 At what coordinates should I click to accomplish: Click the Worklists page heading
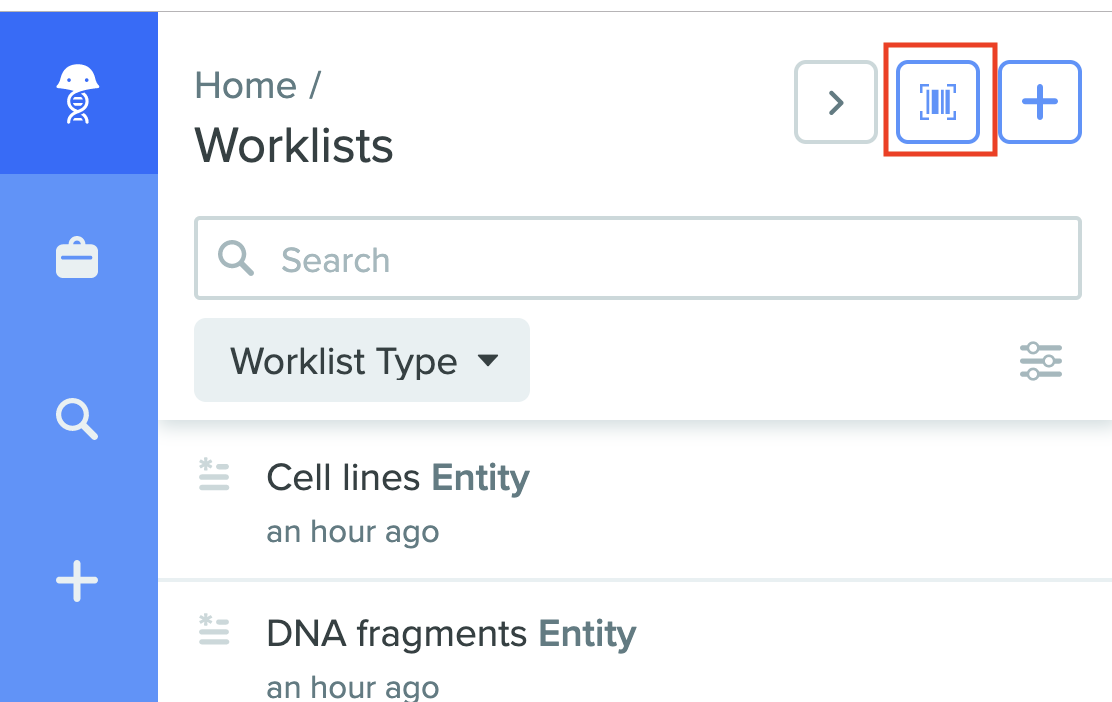[x=294, y=146]
